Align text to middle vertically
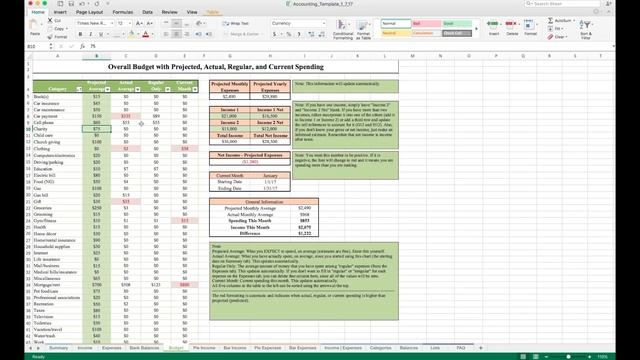The height and width of the screenshot is (360, 640). pyautogui.click(x=176, y=23)
